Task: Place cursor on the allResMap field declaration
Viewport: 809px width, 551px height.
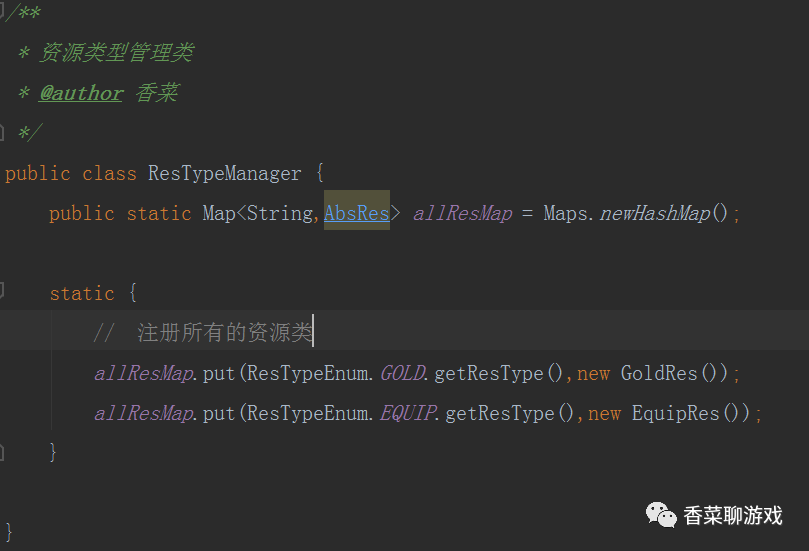Action: pos(462,213)
